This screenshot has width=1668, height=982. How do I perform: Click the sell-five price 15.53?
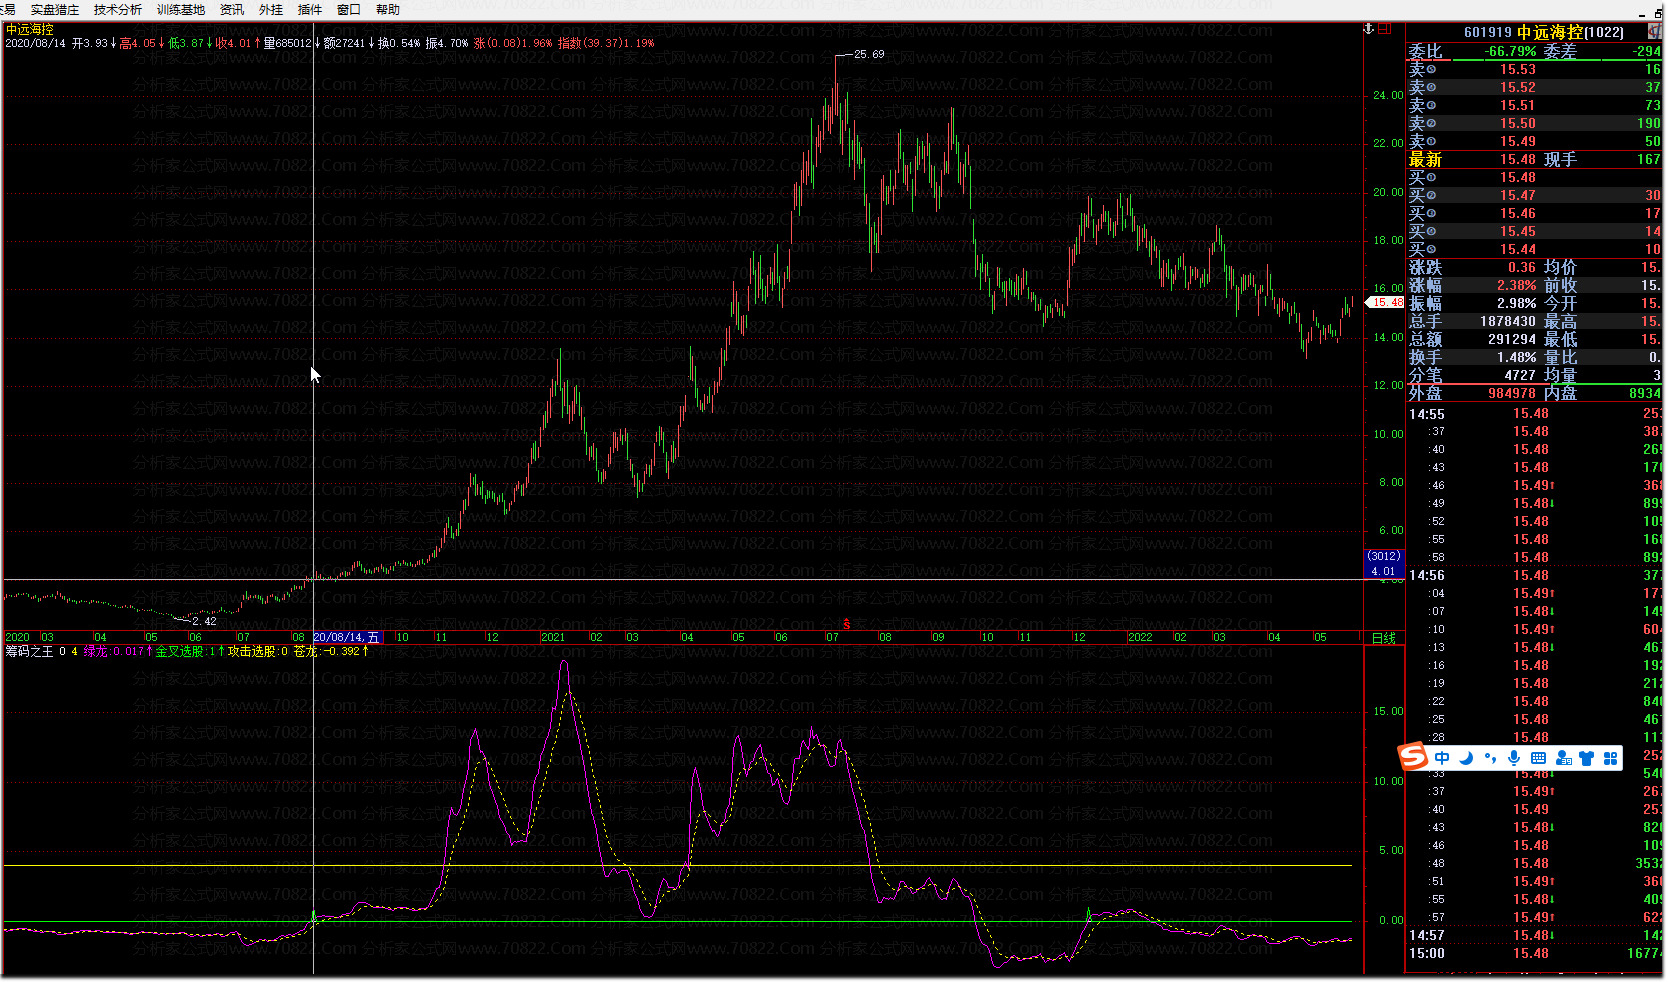1517,69
